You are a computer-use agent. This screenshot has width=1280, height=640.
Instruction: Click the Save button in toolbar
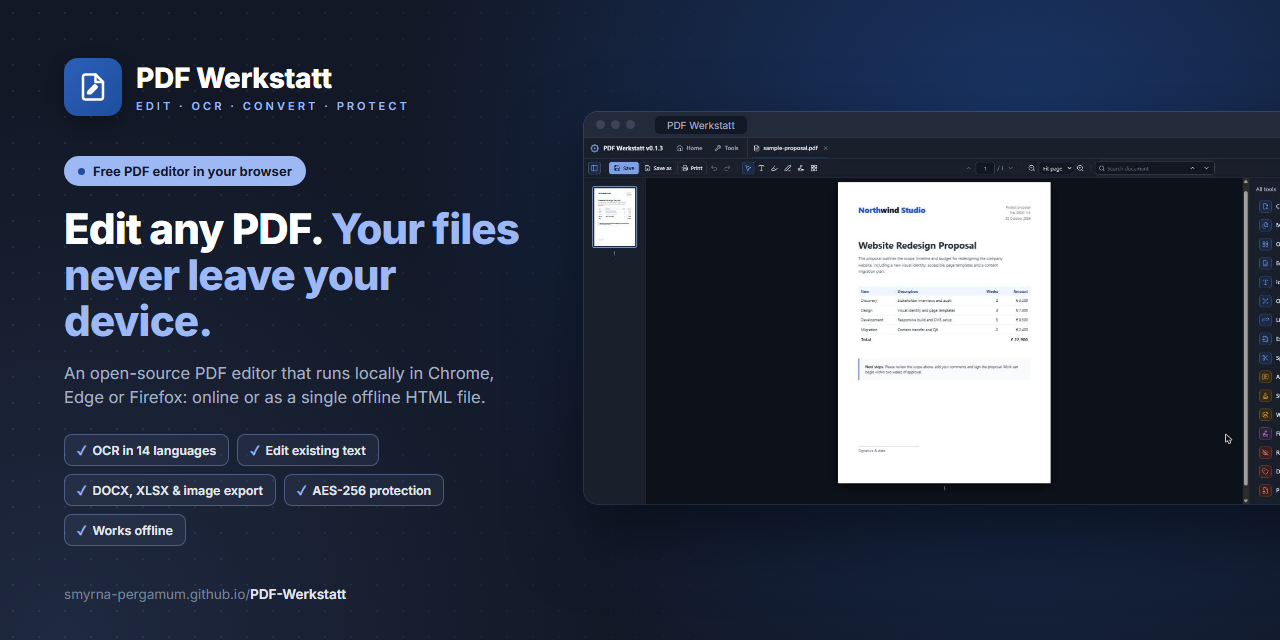coord(624,168)
